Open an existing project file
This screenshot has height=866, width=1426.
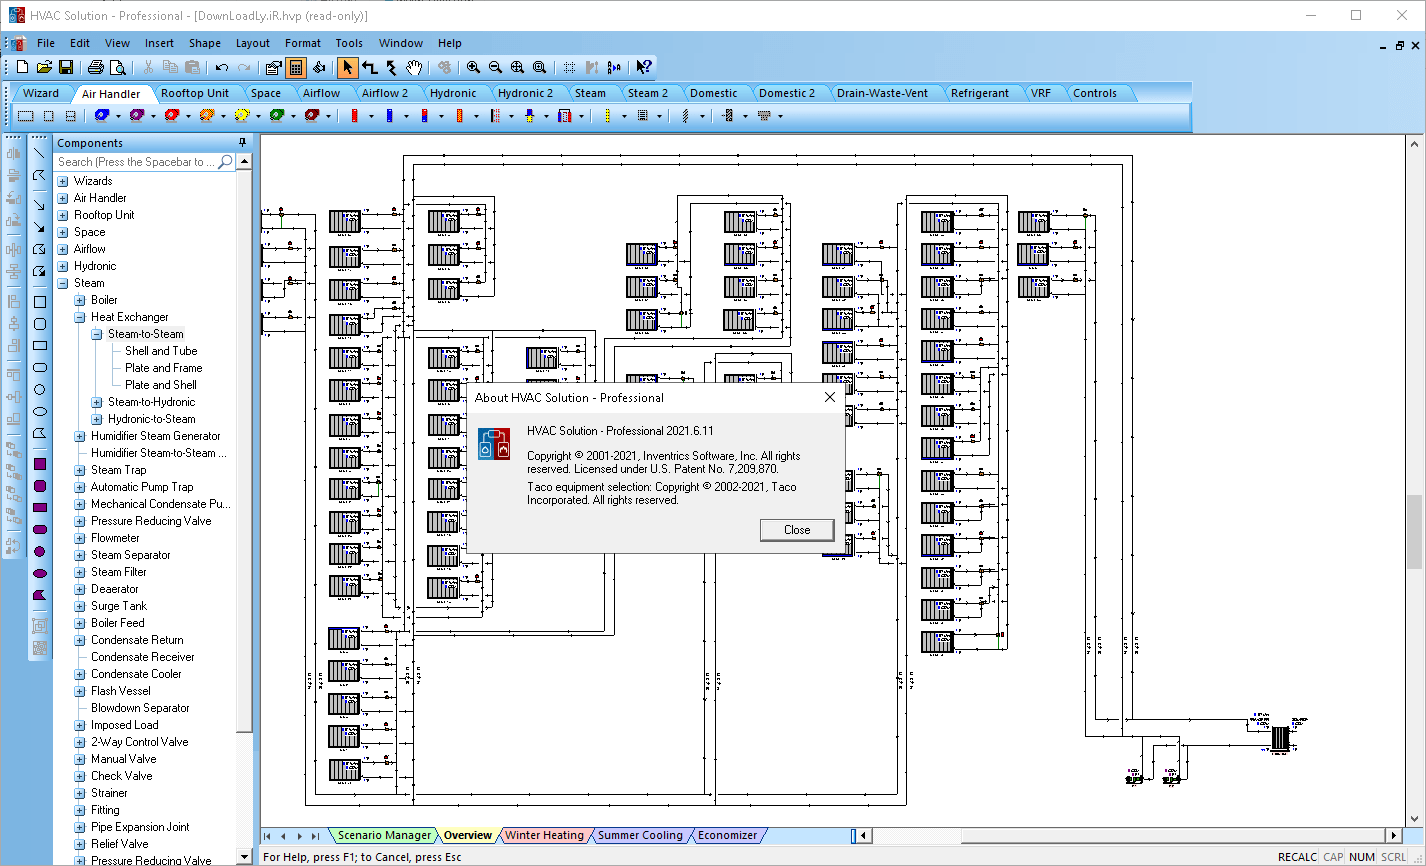click(x=43, y=67)
